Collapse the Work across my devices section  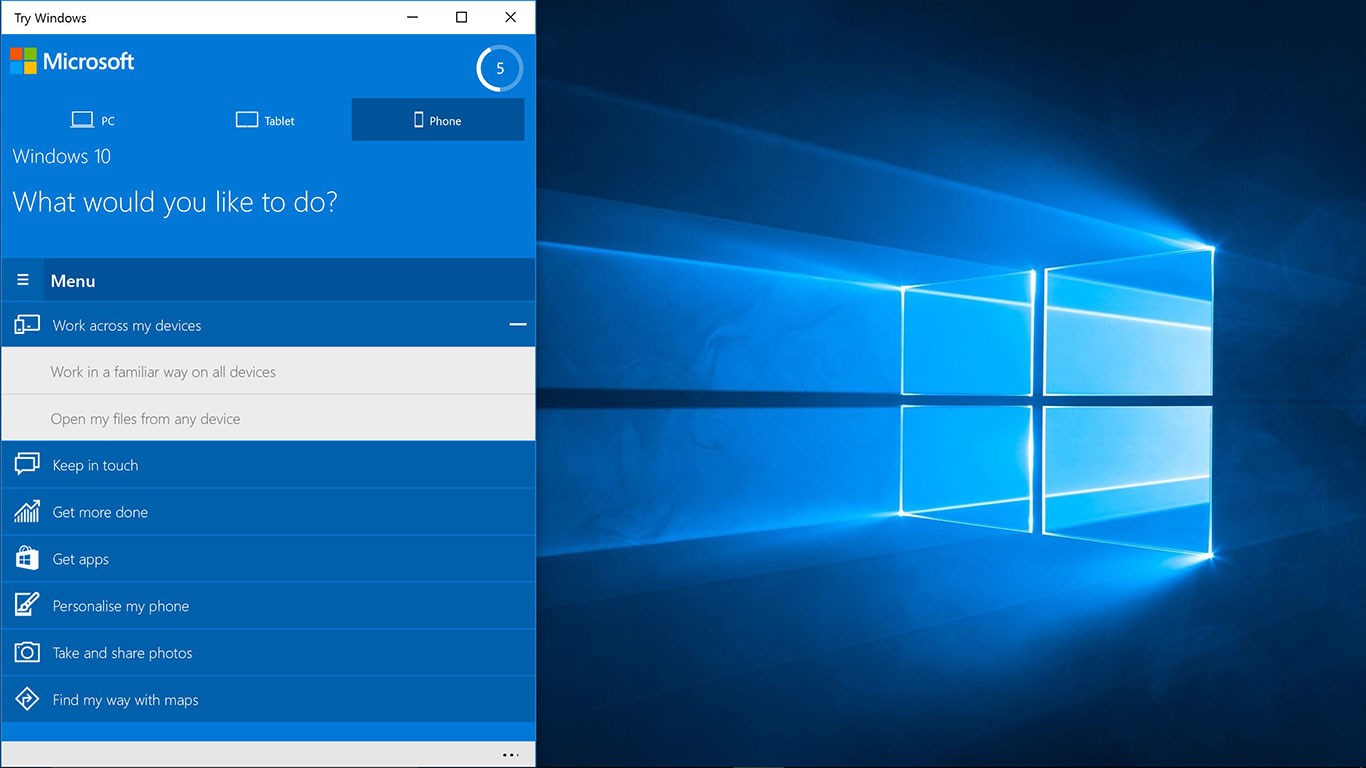pos(518,324)
